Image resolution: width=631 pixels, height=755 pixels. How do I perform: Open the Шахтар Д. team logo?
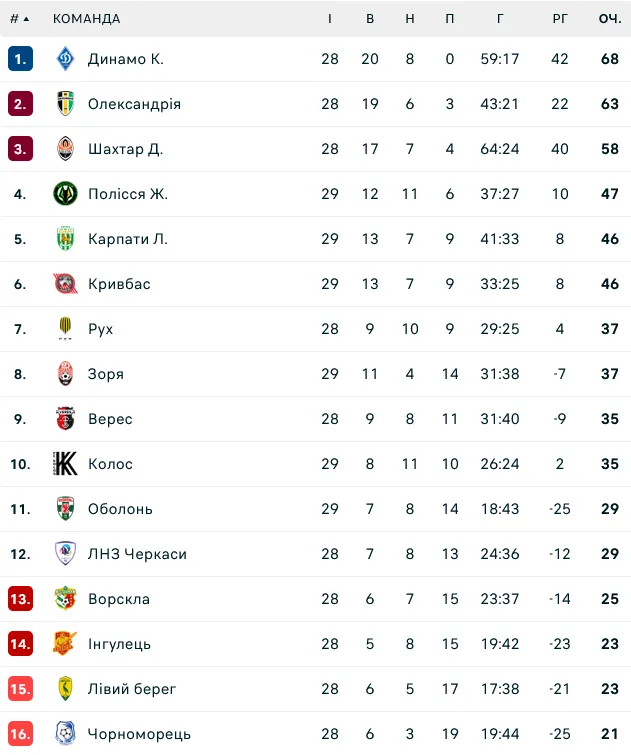pos(65,149)
